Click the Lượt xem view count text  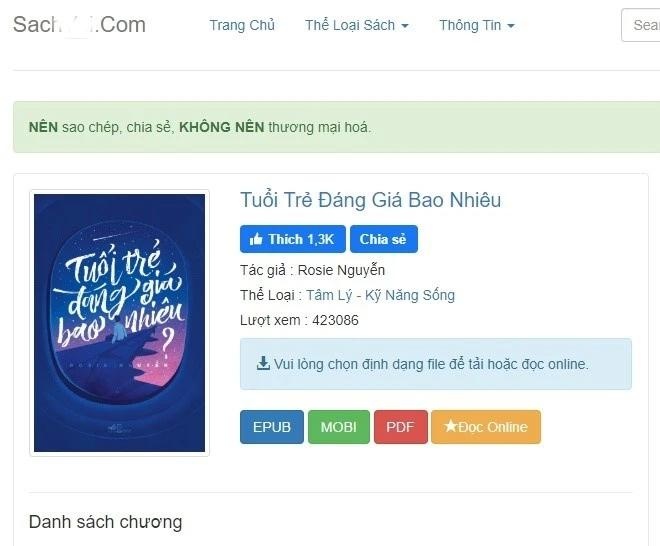point(299,320)
